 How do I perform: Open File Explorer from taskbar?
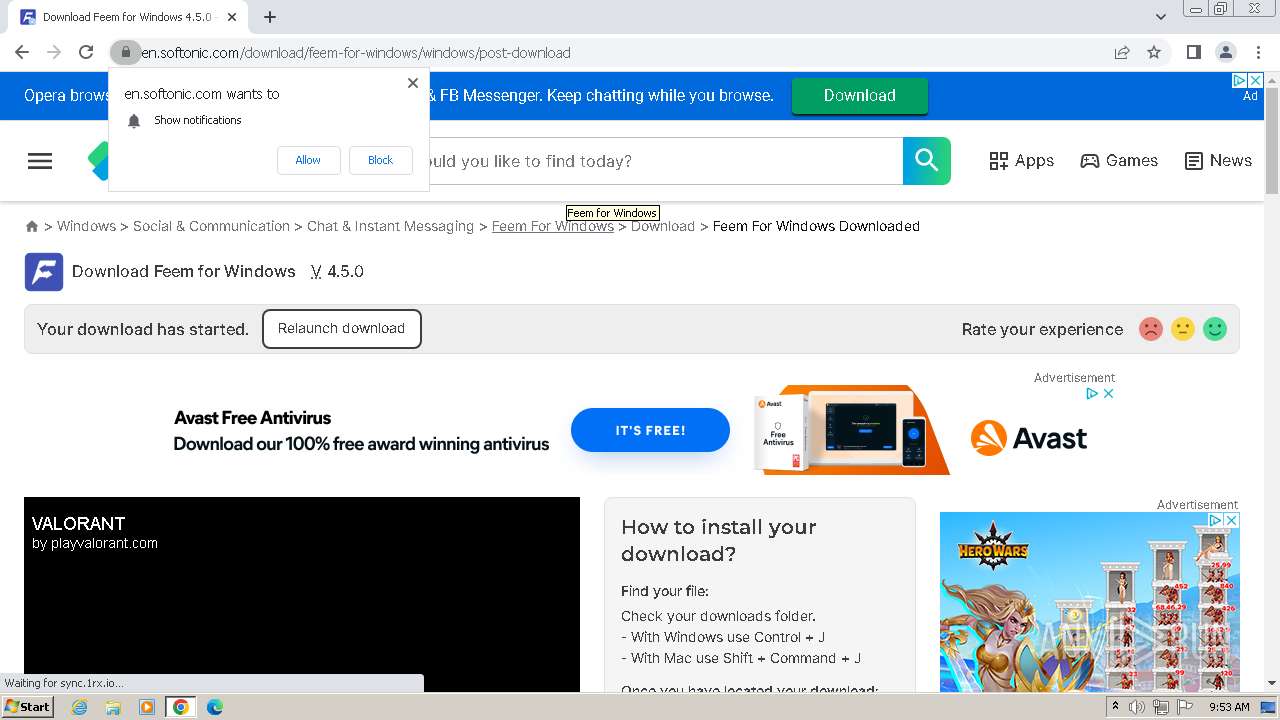coord(113,707)
